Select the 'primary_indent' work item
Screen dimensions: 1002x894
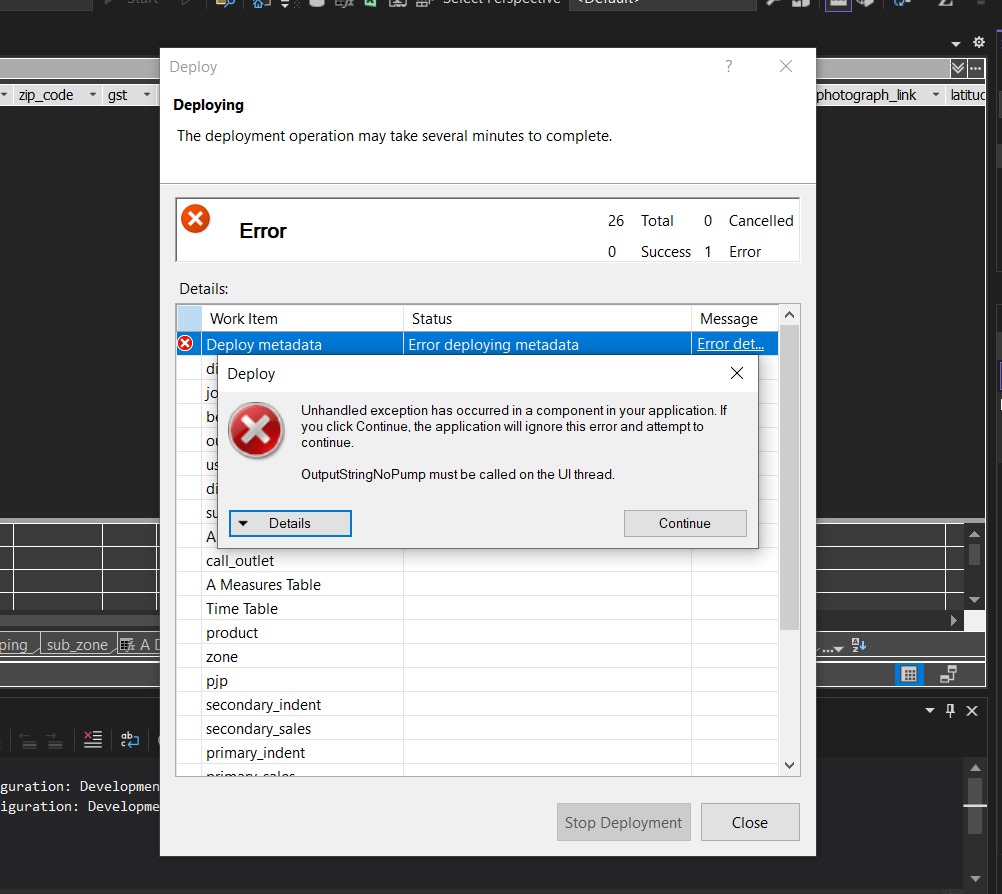click(x=477, y=753)
